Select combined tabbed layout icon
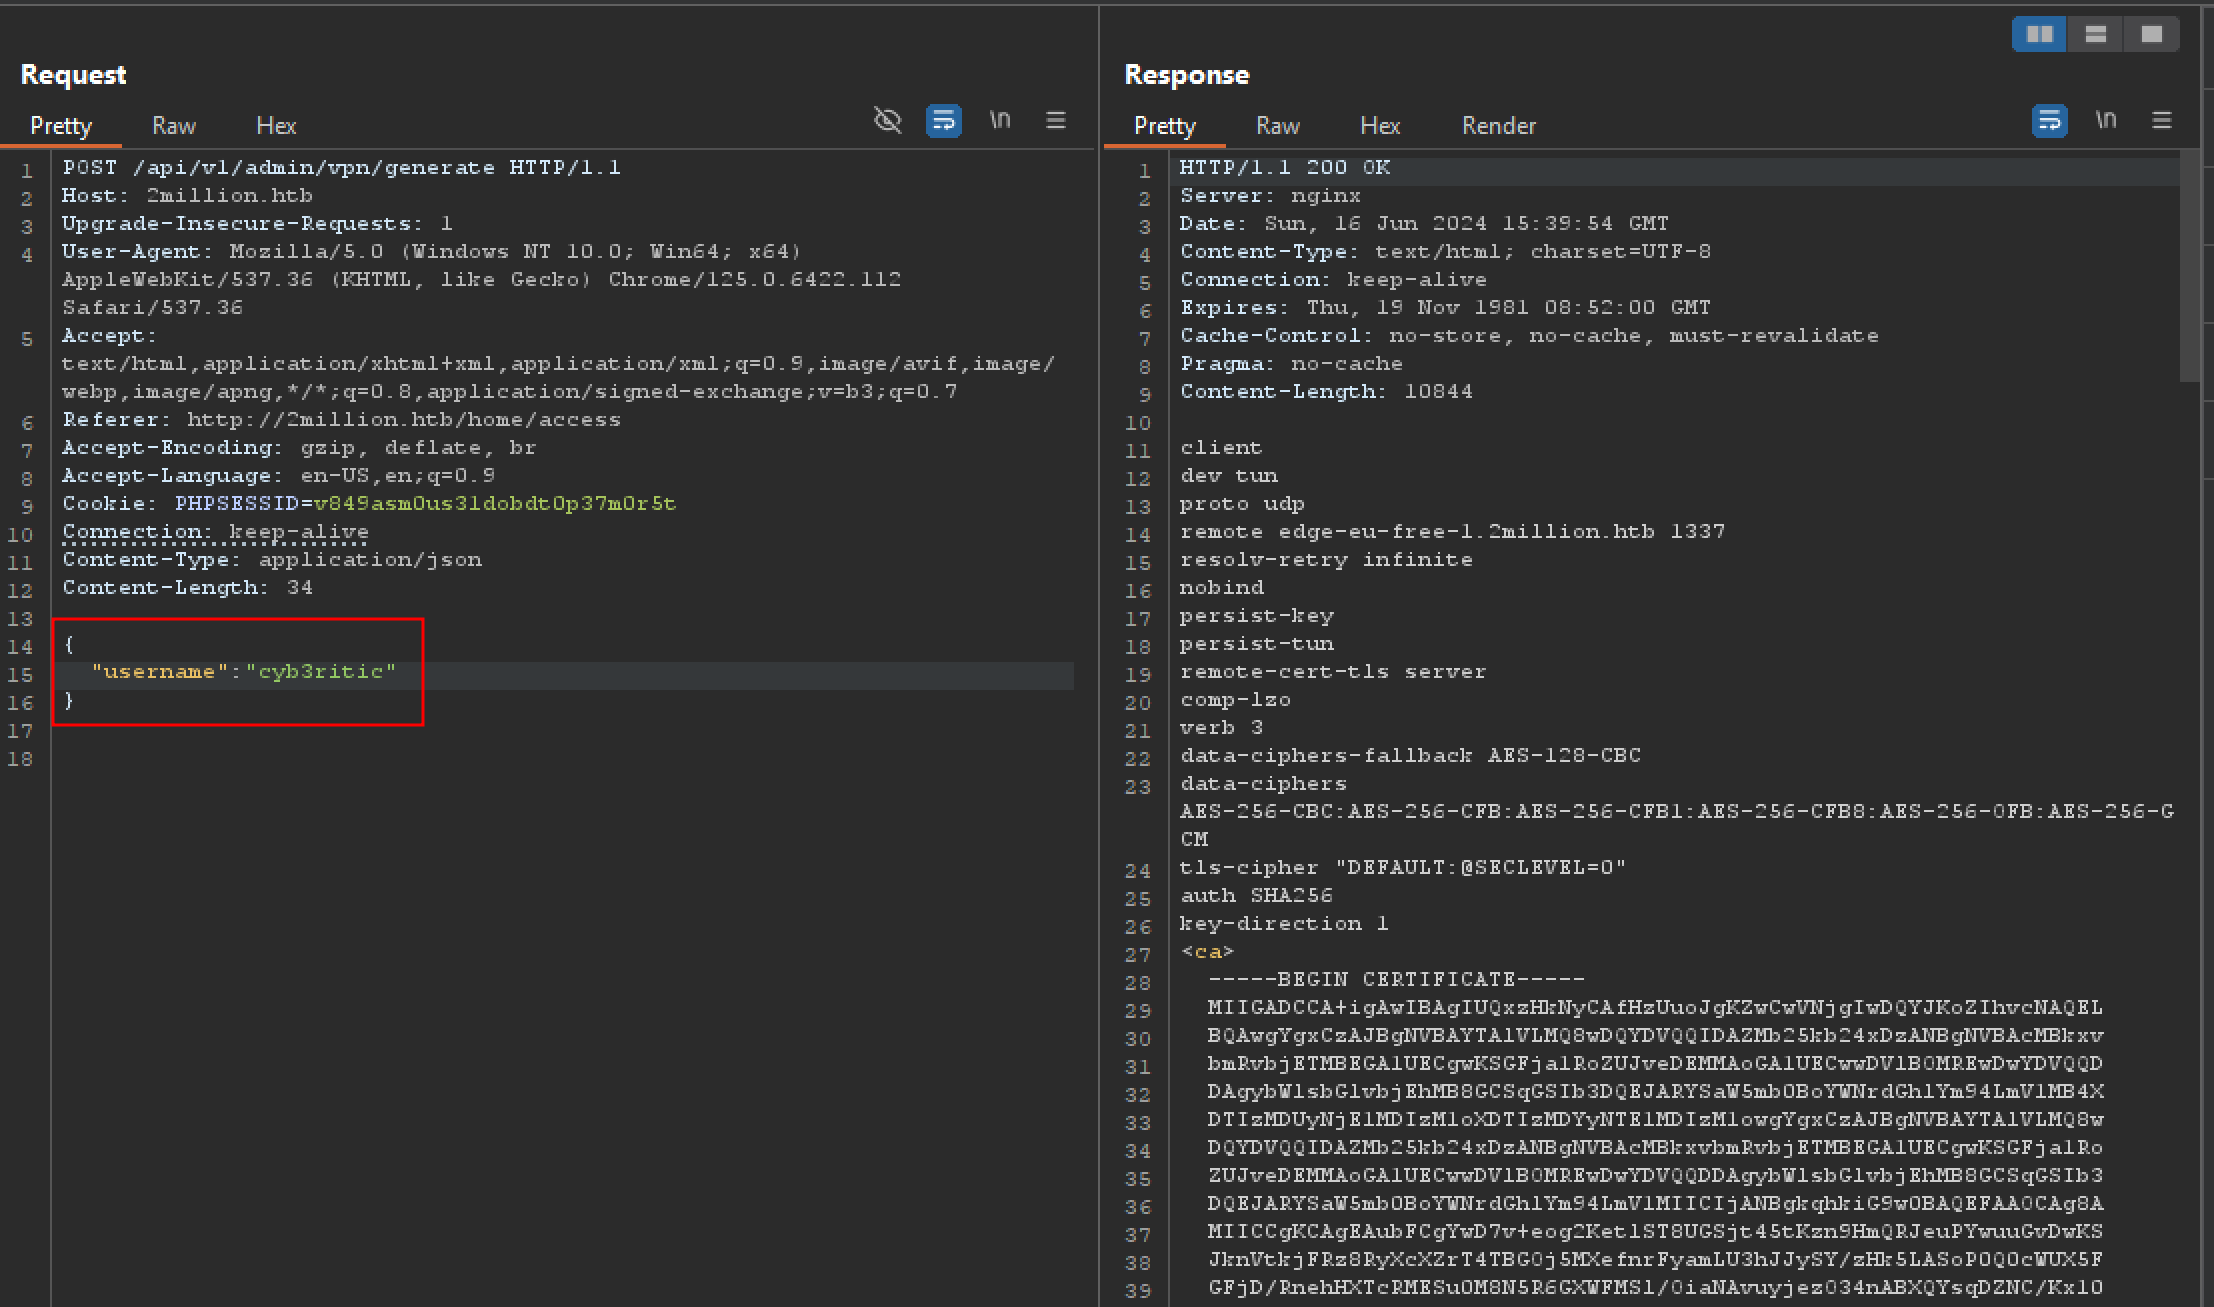 point(2152,35)
